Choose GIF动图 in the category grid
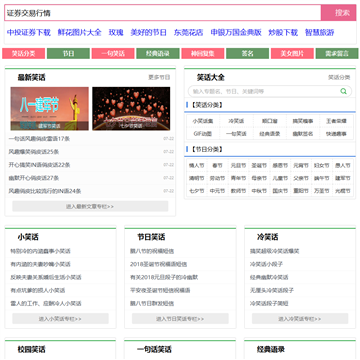The height and width of the screenshot is (360, 360). (203, 134)
